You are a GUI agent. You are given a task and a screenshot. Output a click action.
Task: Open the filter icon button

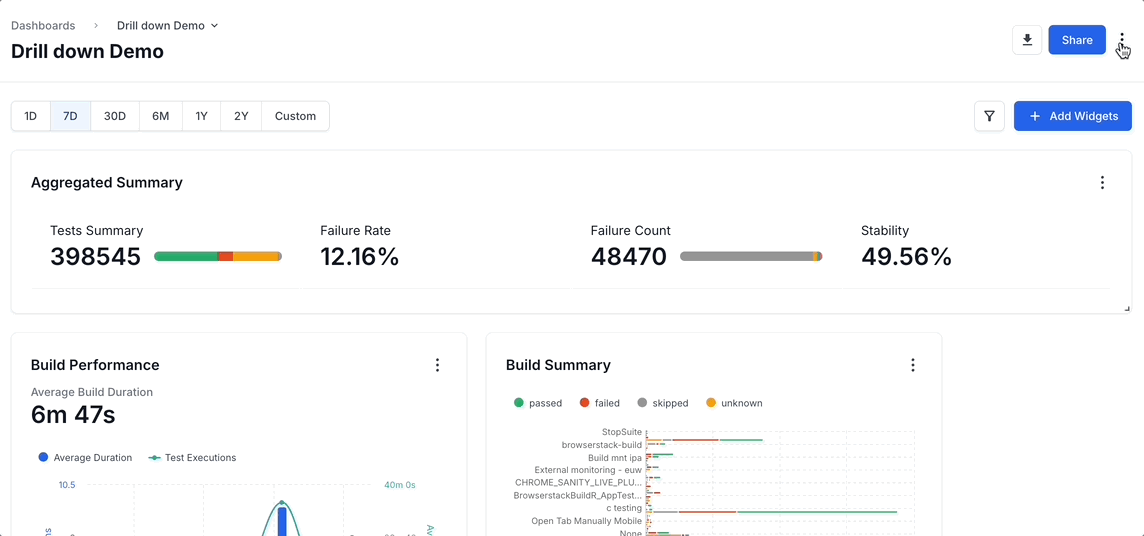point(989,116)
